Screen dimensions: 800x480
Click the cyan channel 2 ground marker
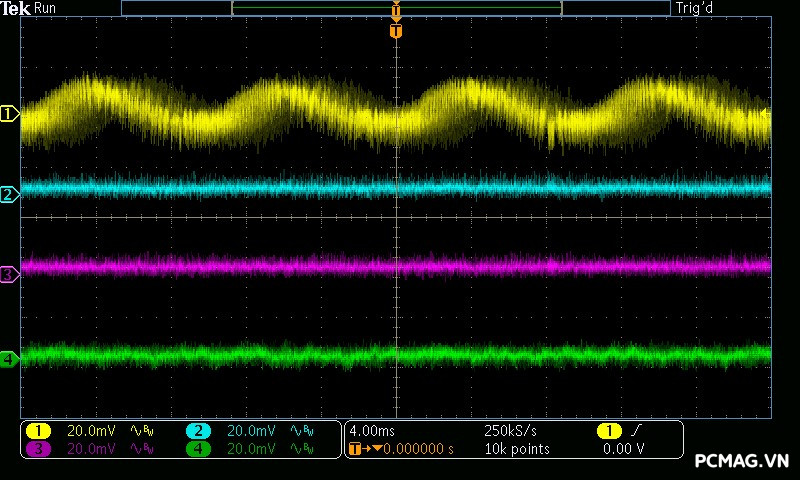pyautogui.click(x=8, y=194)
